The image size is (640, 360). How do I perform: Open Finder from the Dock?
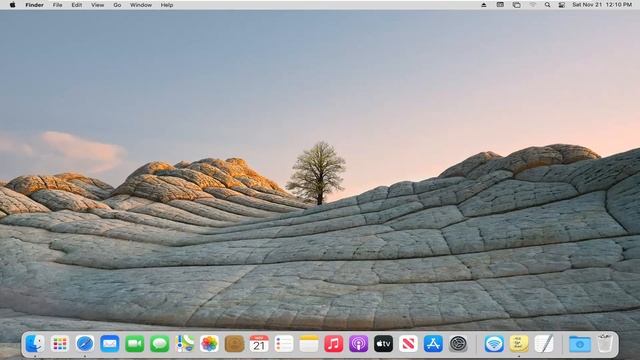point(35,344)
